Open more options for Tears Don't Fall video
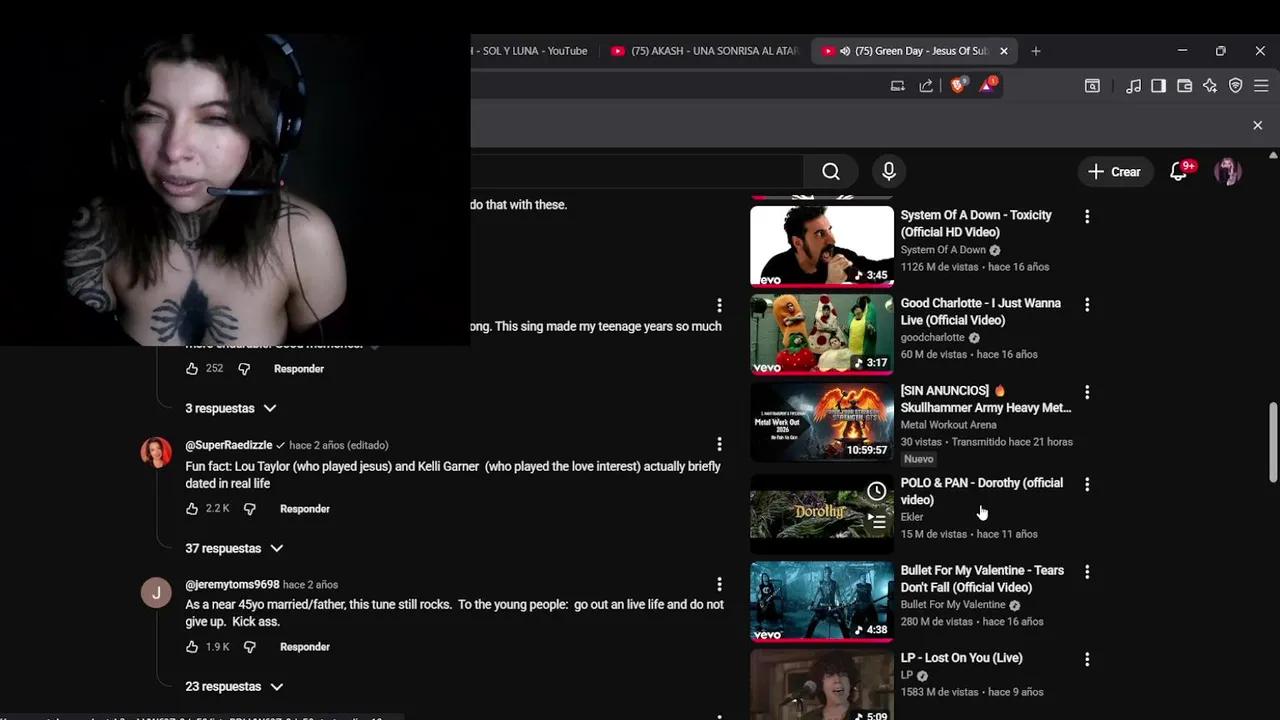The width and height of the screenshot is (1280, 720). (1087, 572)
